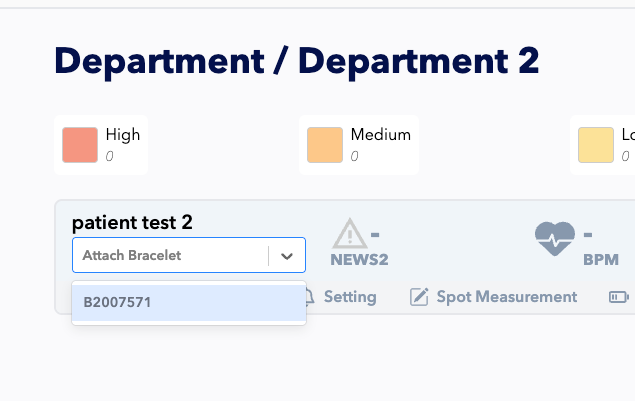
Task: Open Spot Measurement
Action: coord(507,297)
